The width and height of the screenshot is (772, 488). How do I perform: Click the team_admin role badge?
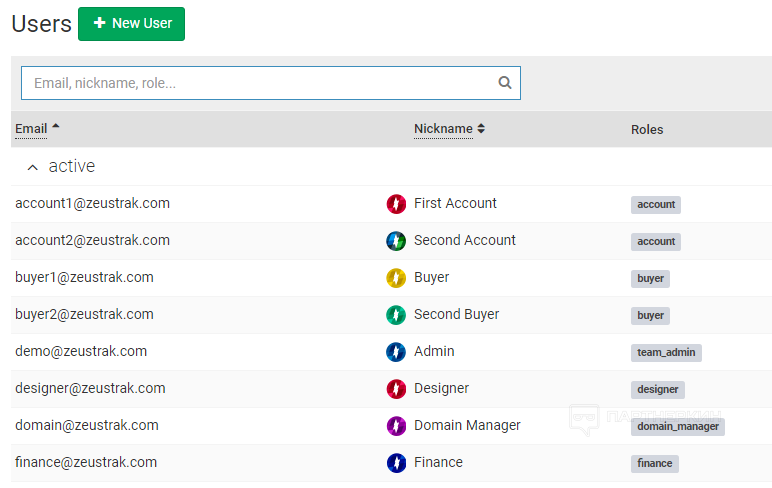[x=666, y=352]
